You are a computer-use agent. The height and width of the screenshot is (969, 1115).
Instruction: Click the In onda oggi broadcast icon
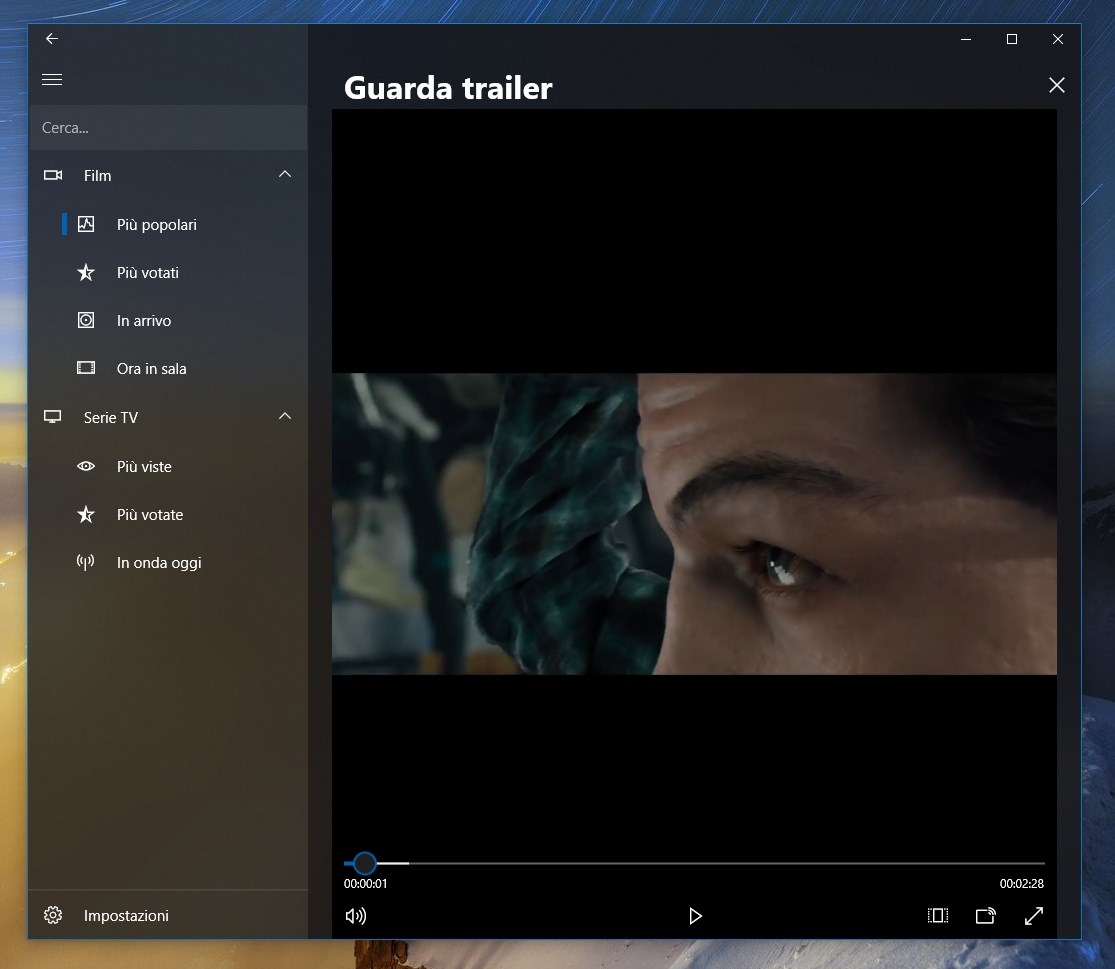(x=85, y=562)
